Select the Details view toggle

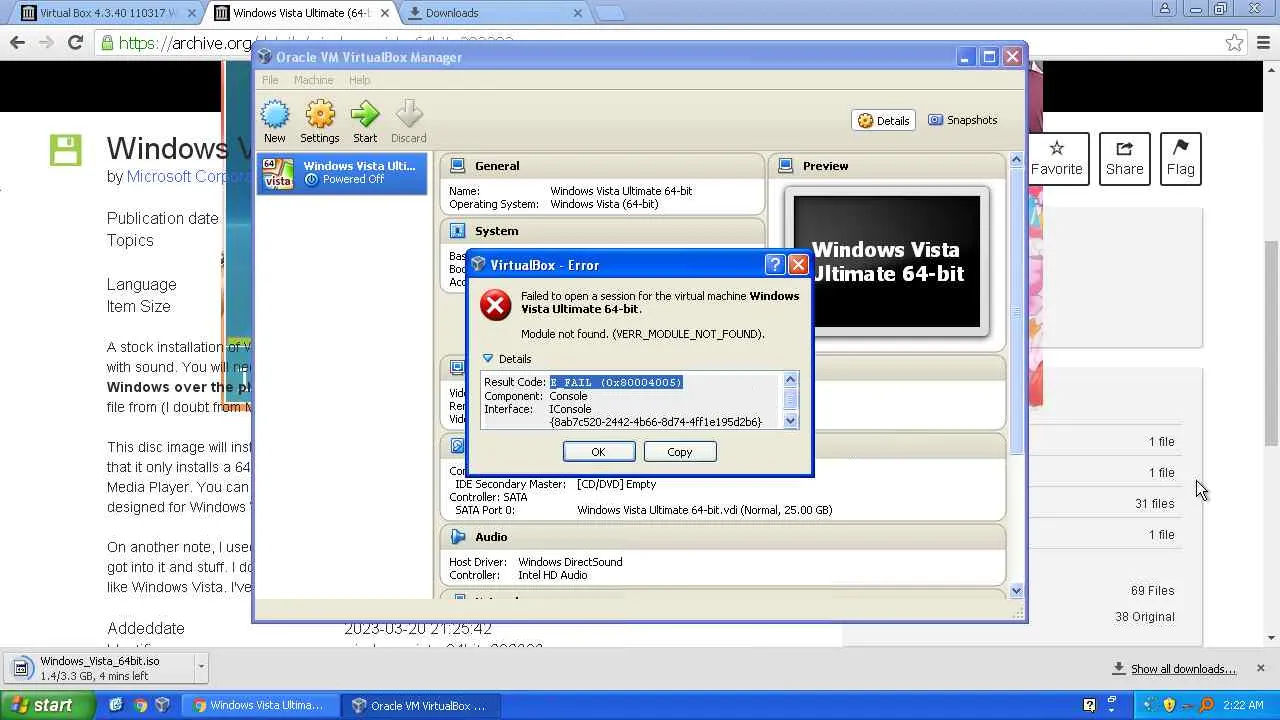tap(884, 120)
